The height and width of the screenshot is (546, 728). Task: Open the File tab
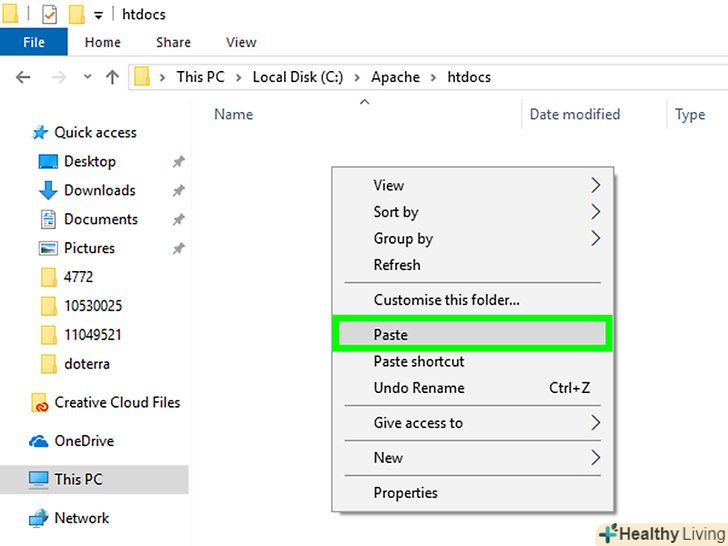coord(34,42)
